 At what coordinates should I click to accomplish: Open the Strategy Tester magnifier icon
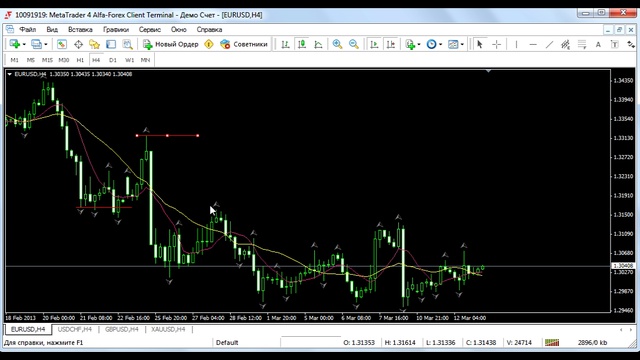pos(127,44)
